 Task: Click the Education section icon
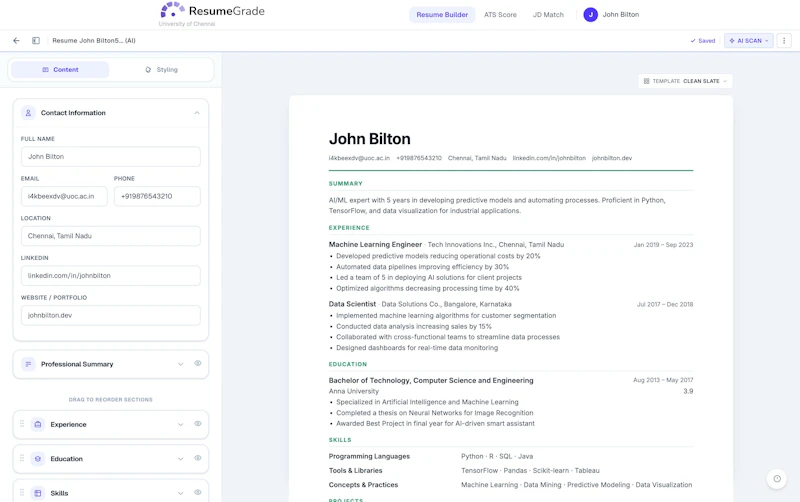click(x=38, y=459)
